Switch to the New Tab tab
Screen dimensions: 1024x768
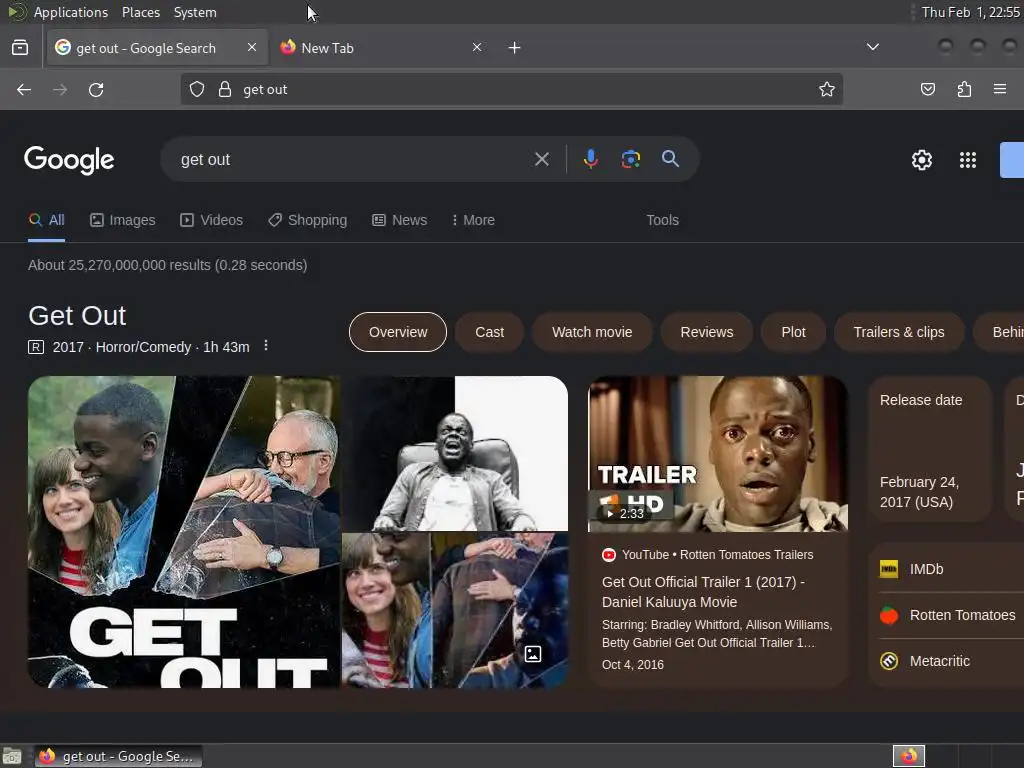(381, 48)
